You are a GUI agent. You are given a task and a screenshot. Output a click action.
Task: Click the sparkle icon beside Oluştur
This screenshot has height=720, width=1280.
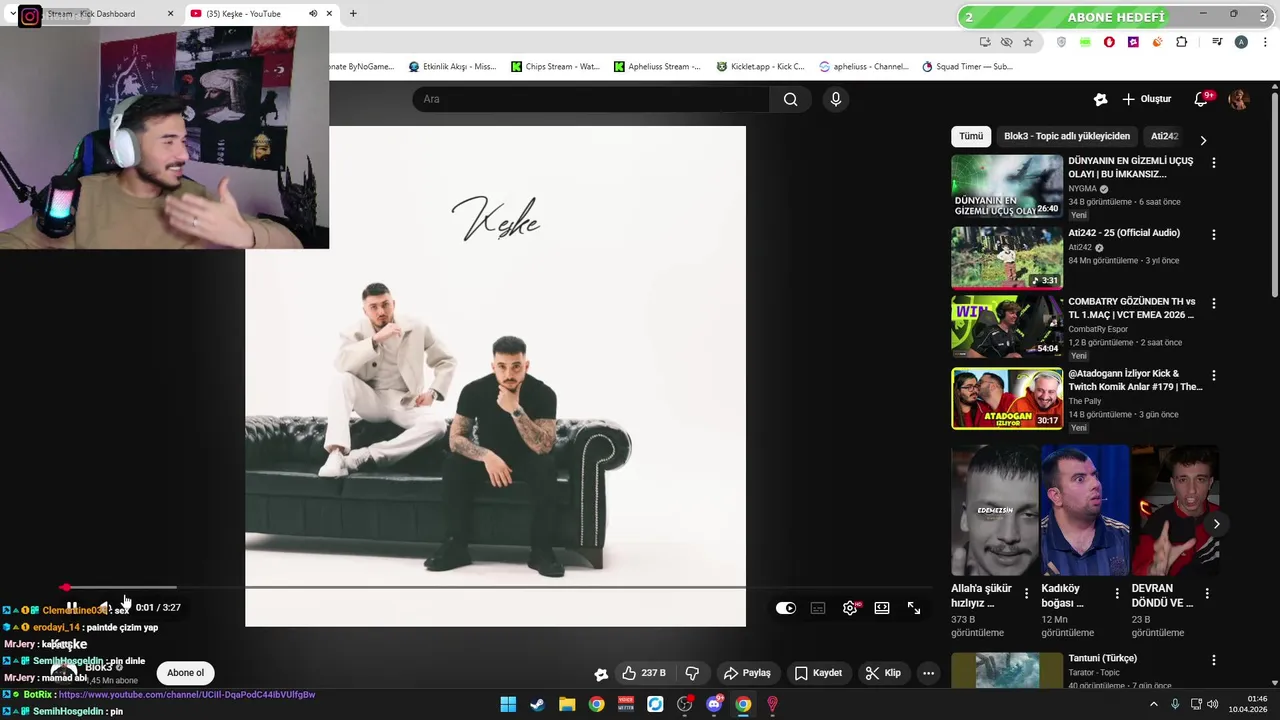pyautogui.click(x=1100, y=99)
